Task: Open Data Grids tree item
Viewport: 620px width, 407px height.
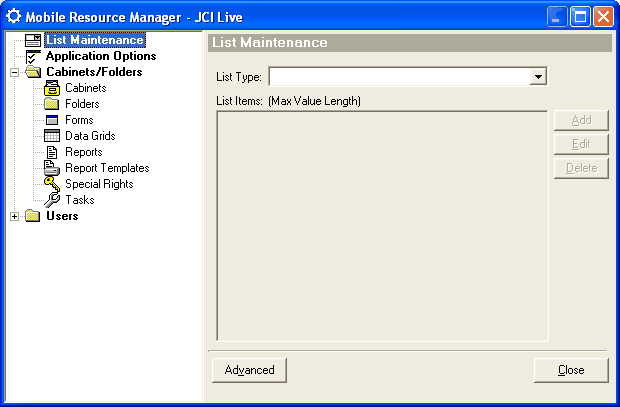Action: click(90, 136)
